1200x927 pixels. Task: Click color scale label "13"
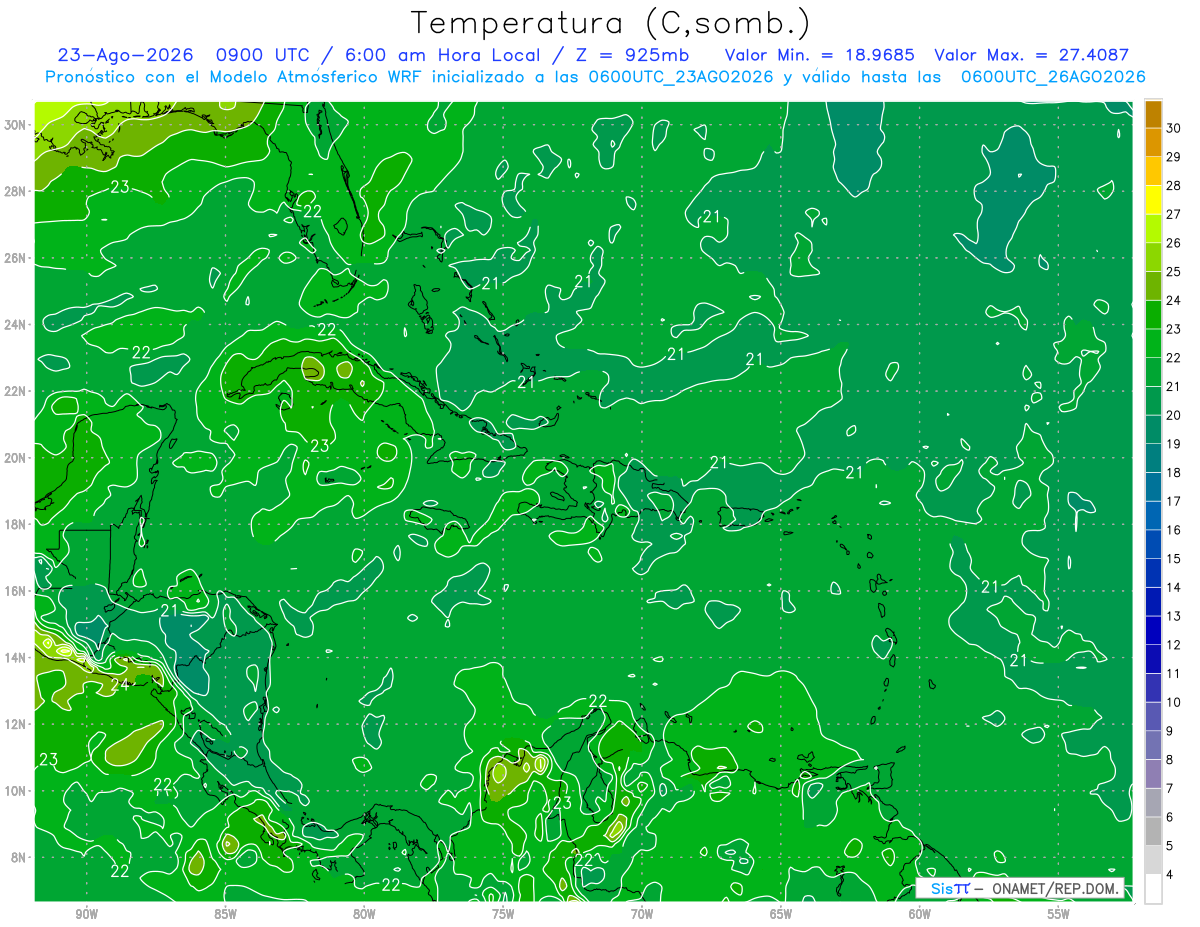pyautogui.click(x=1174, y=616)
